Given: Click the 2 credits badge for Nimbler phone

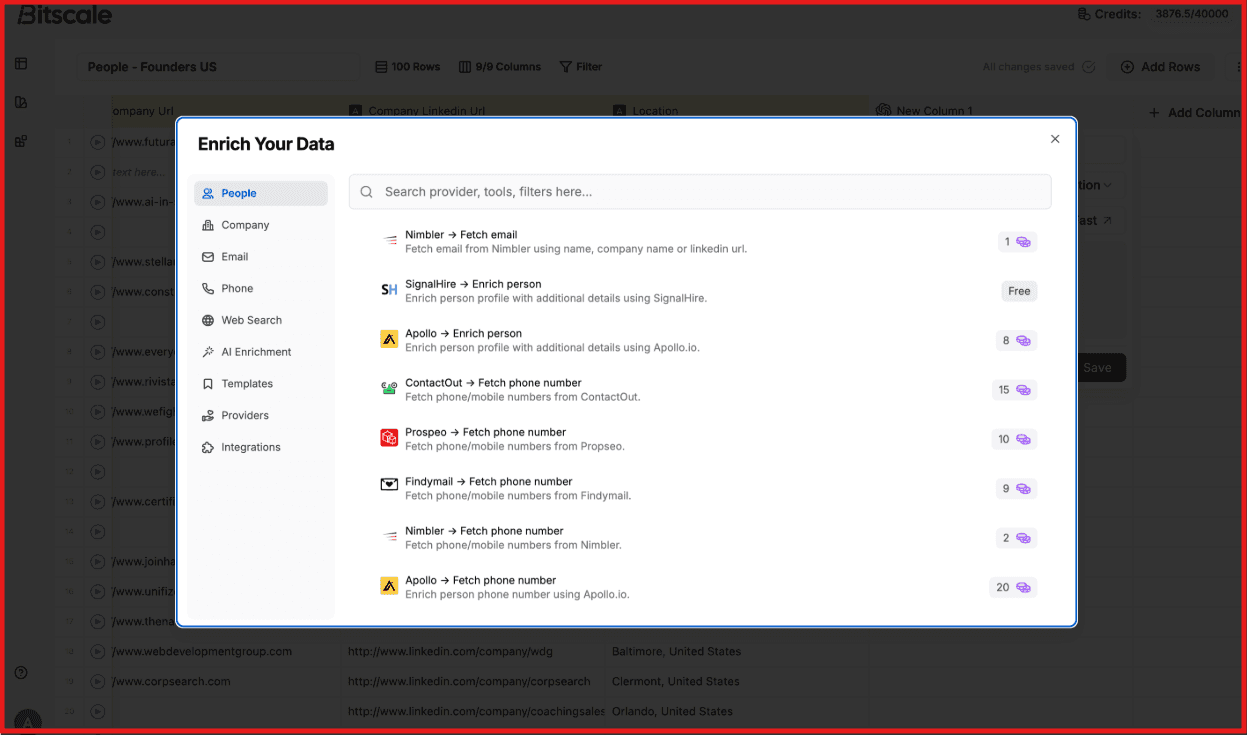Looking at the screenshot, I should [x=1017, y=538].
